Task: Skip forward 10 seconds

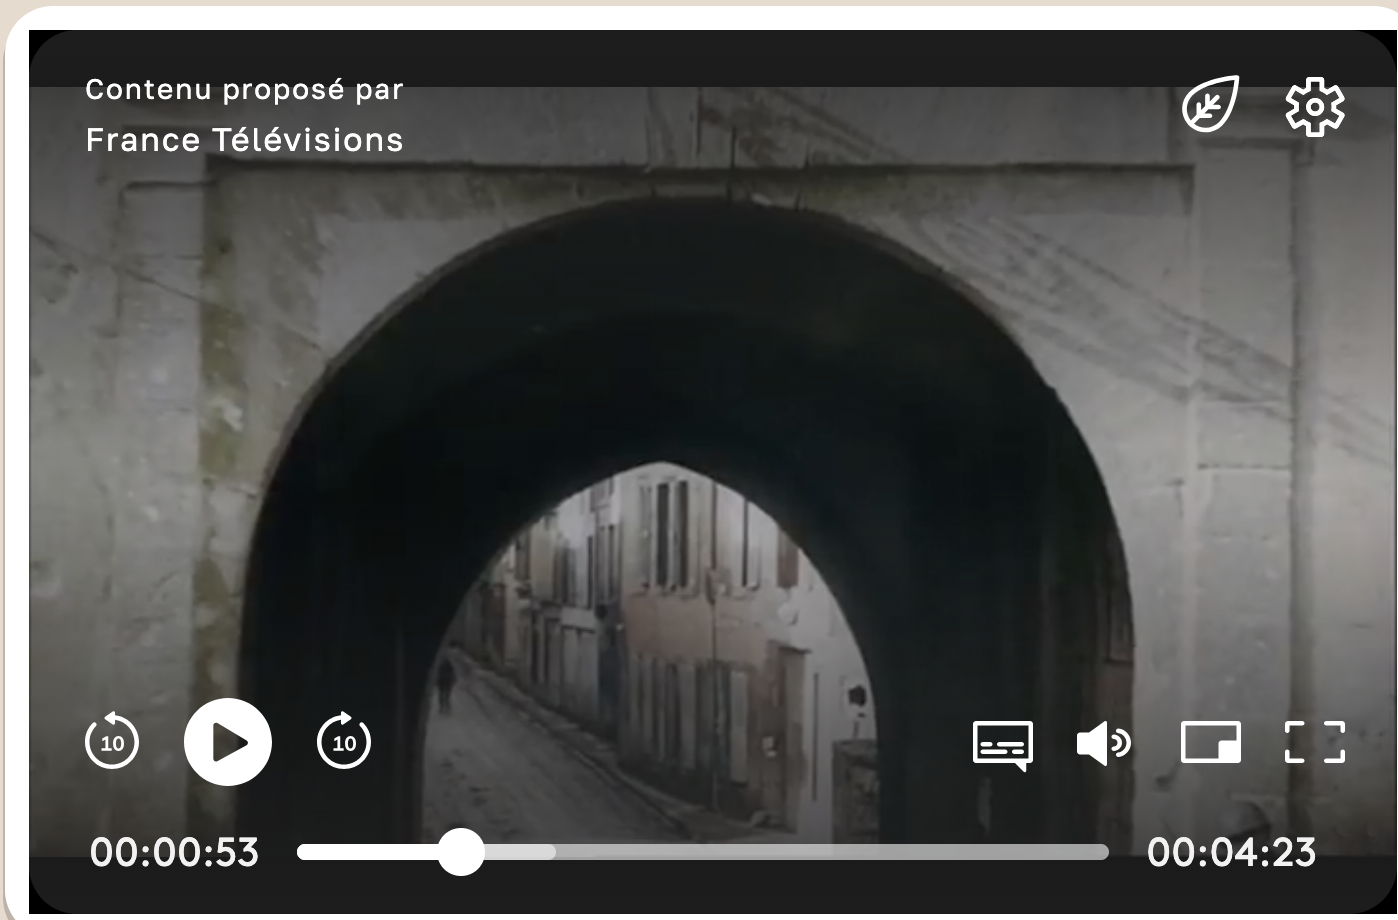Action: 344,741
